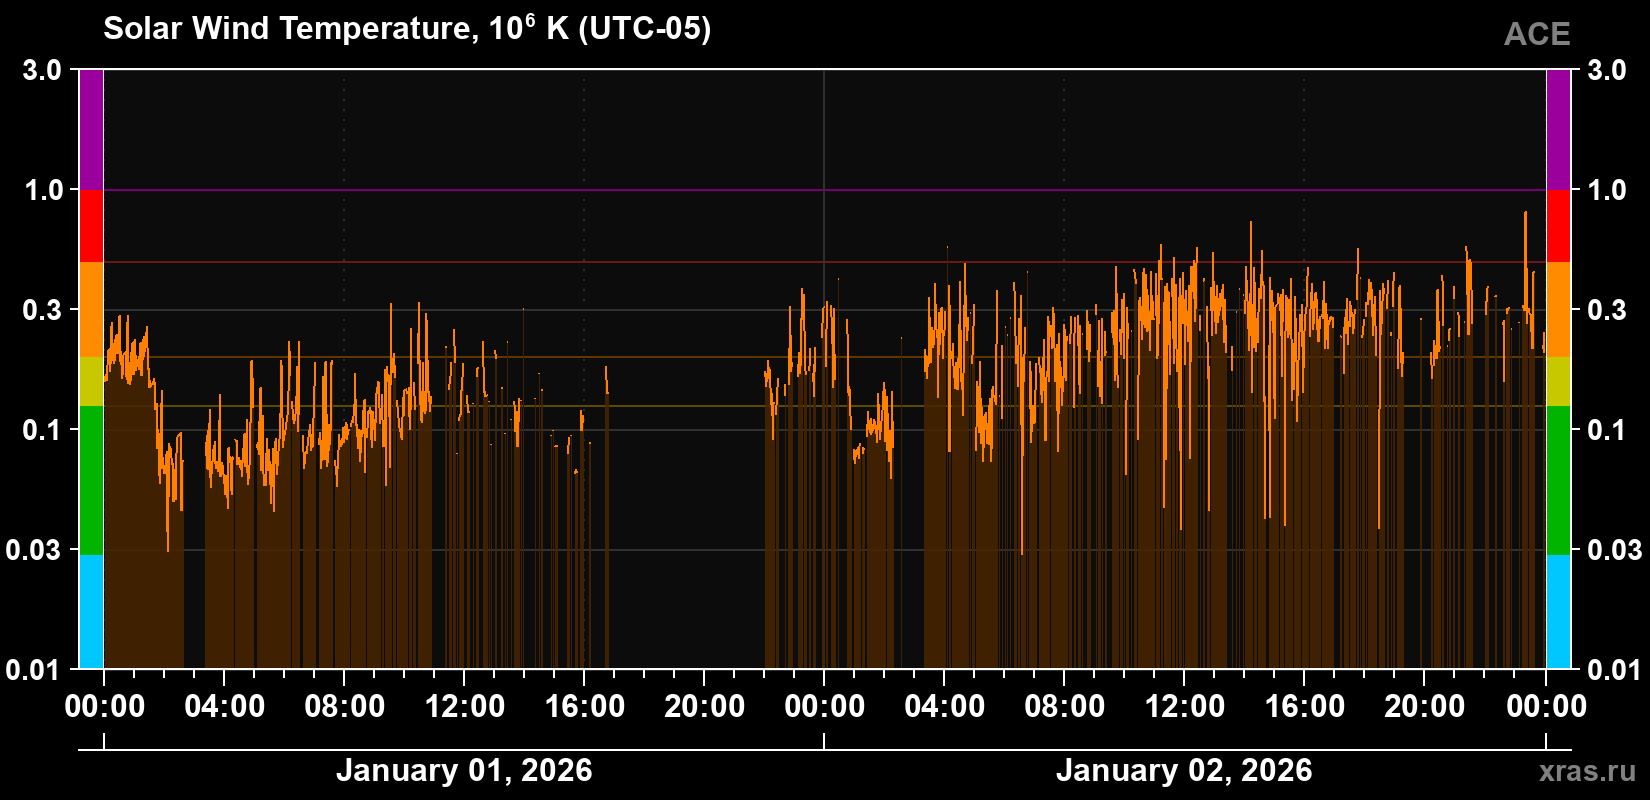Click the 04:00 time label of January 02
This screenshot has width=1650, height=800.
pos(945,707)
